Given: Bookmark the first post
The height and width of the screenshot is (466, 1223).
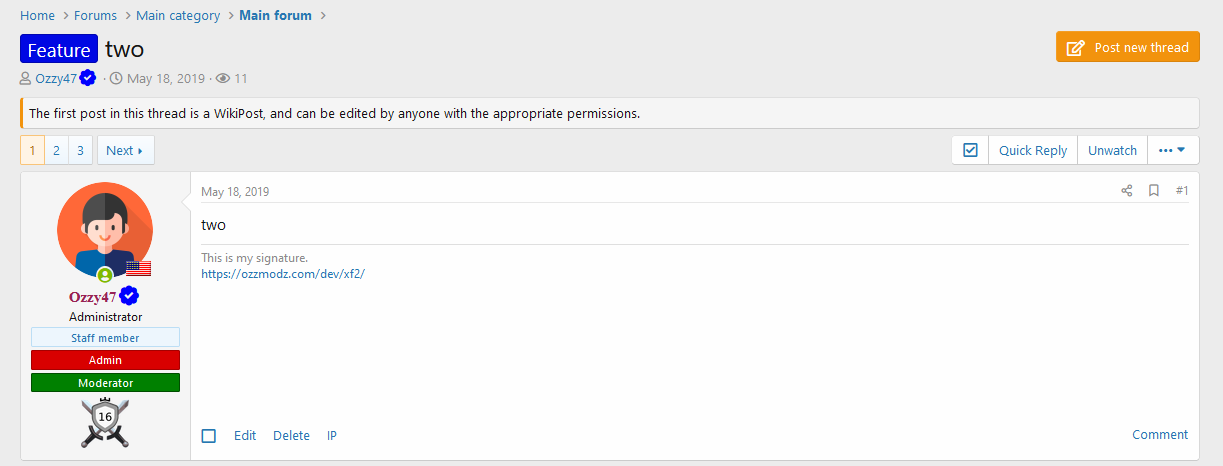Looking at the screenshot, I should [x=1153, y=191].
